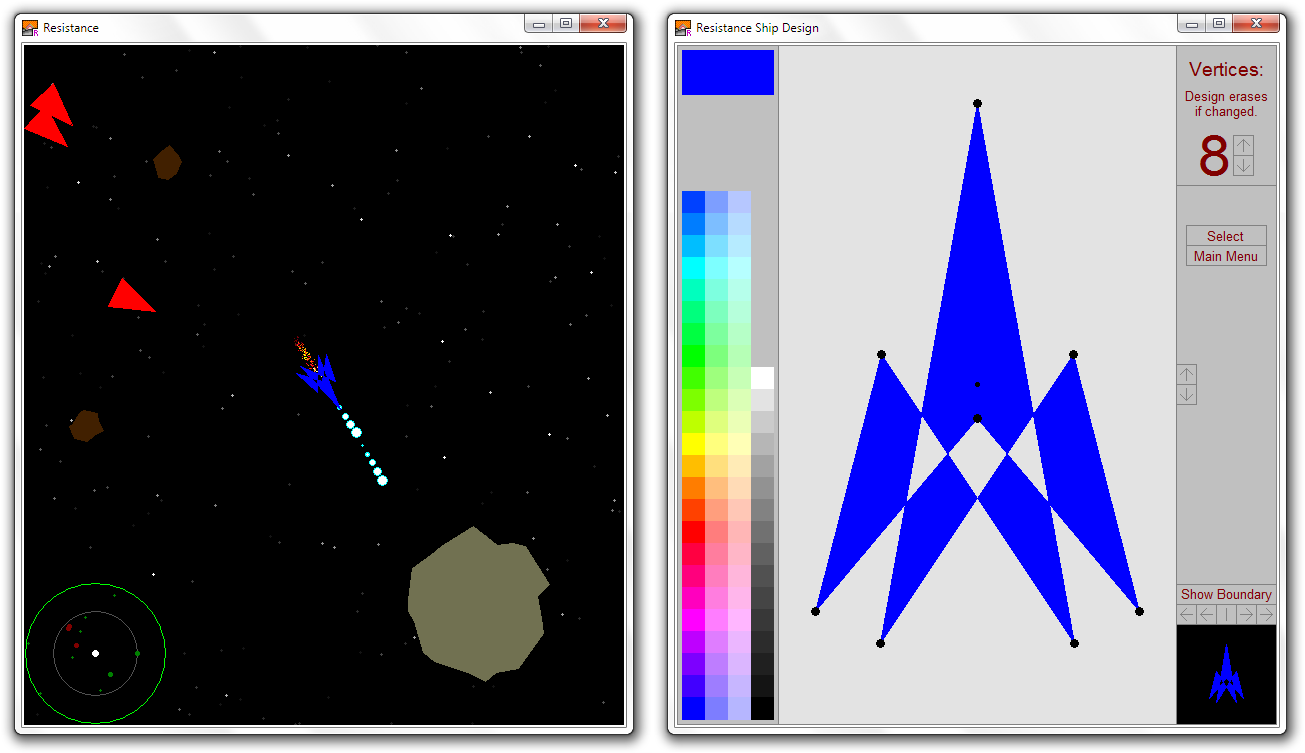
Task: Click the circular radar minimap in Resistance window
Action: click(x=95, y=653)
